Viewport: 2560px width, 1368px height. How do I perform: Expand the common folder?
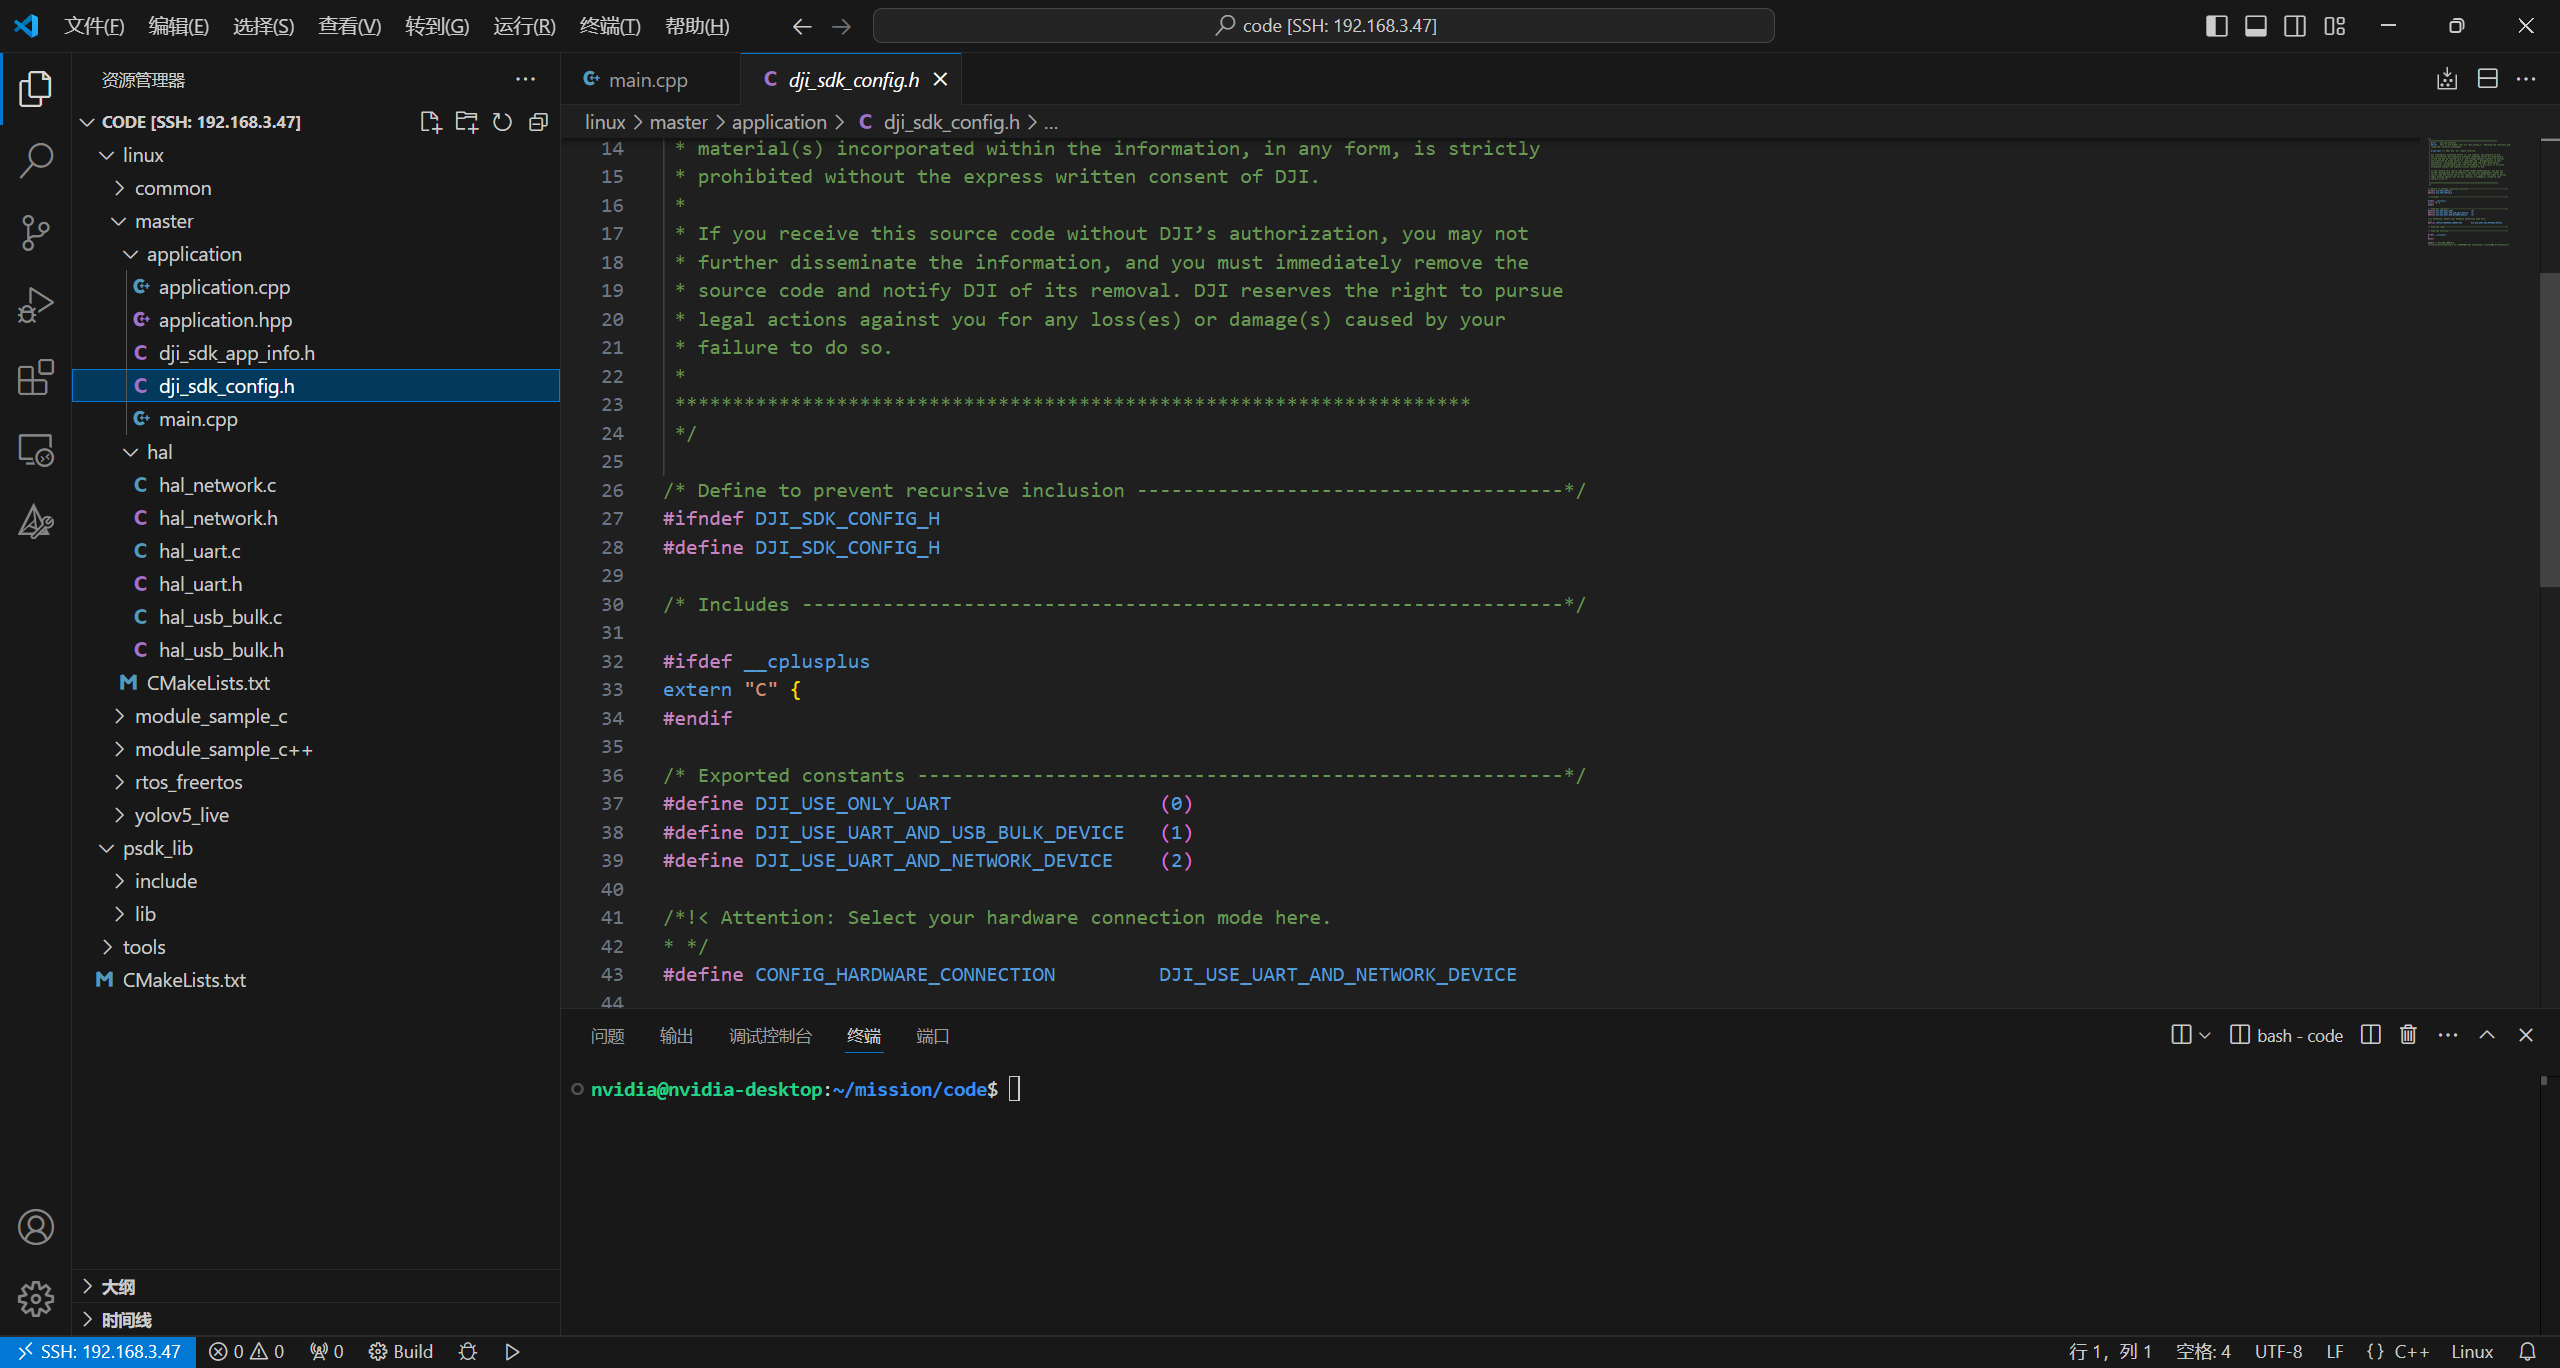[x=315, y=188]
